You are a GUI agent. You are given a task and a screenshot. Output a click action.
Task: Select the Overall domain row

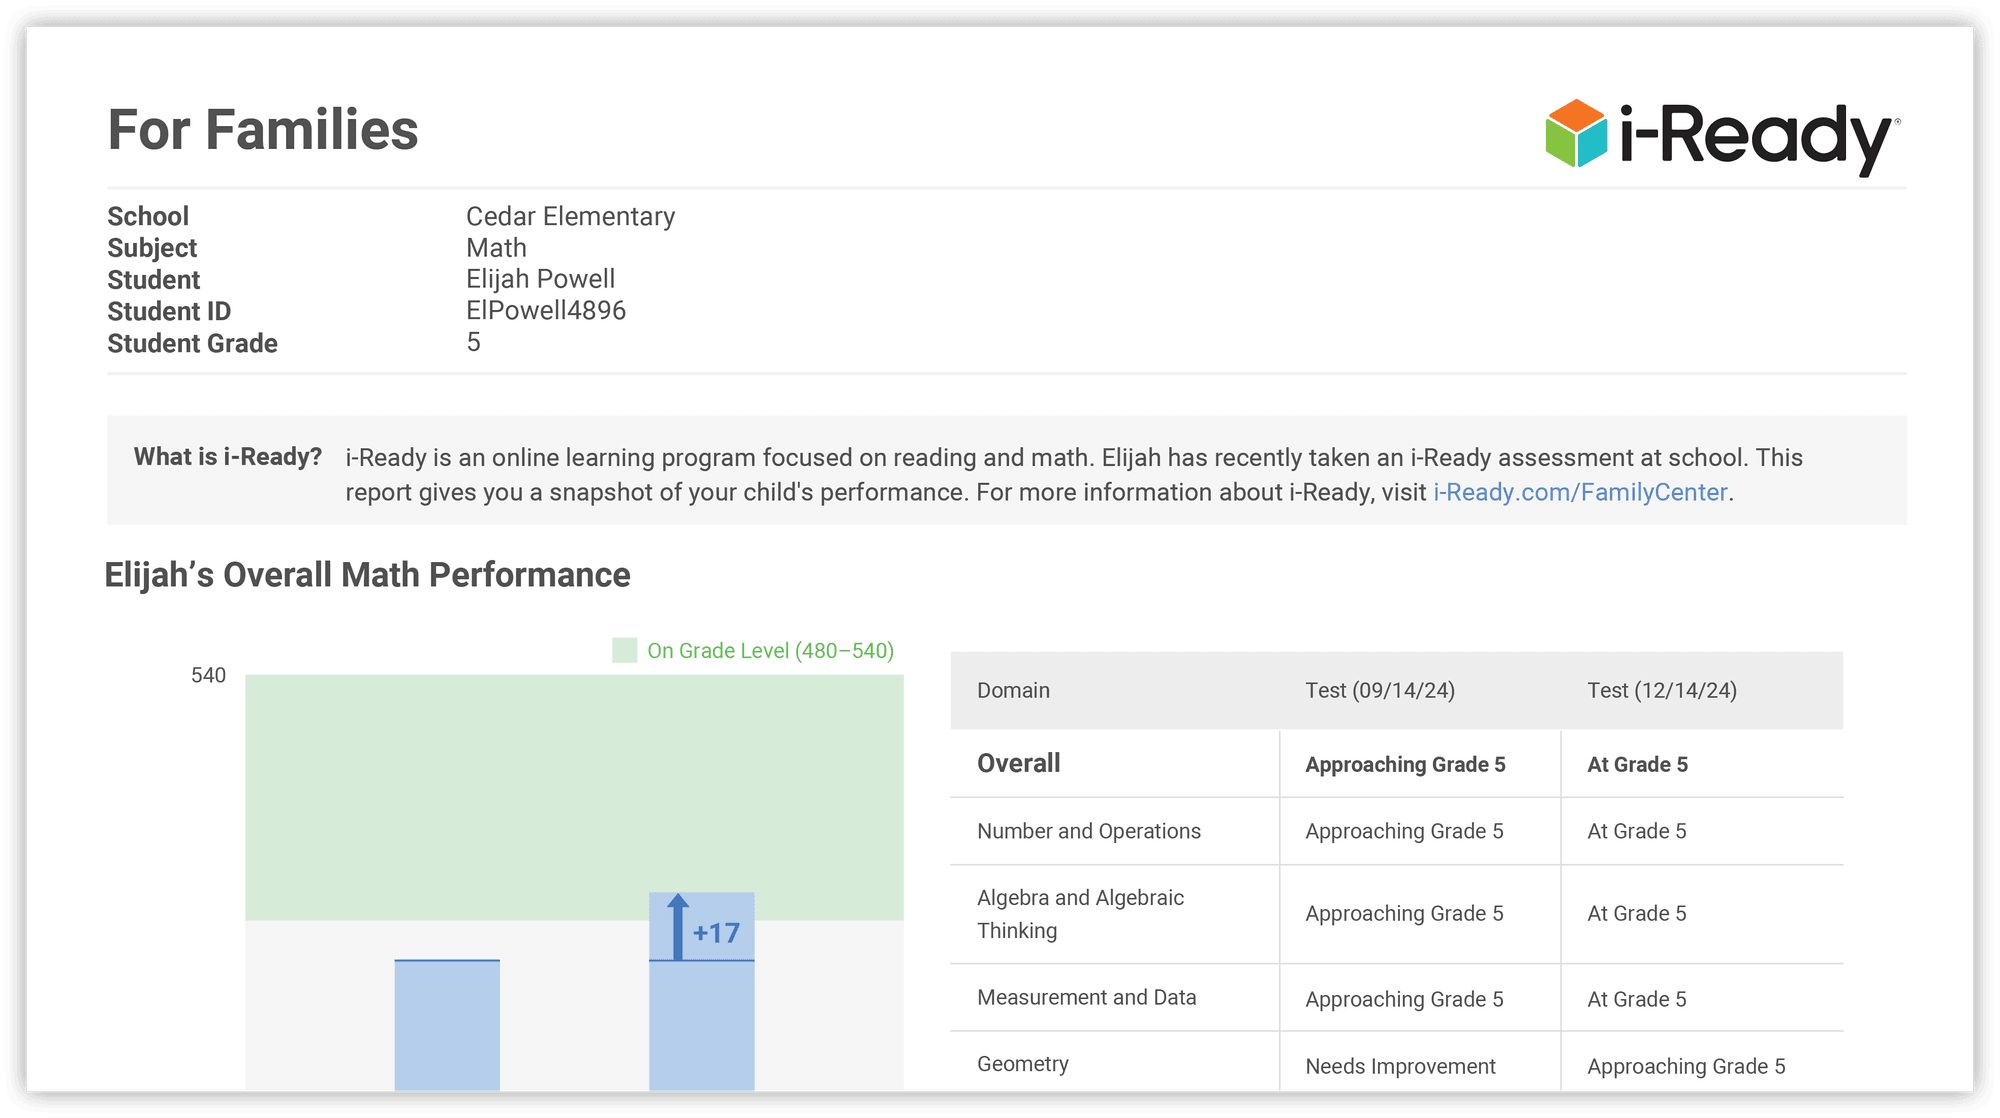click(1018, 763)
